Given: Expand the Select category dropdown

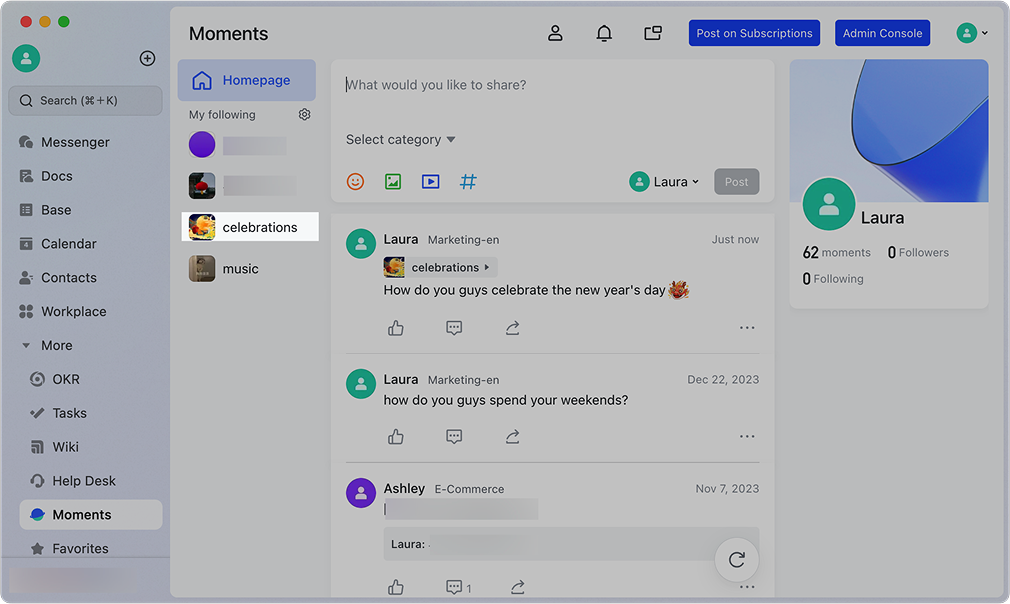Looking at the screenshot, I should (400, 140).
